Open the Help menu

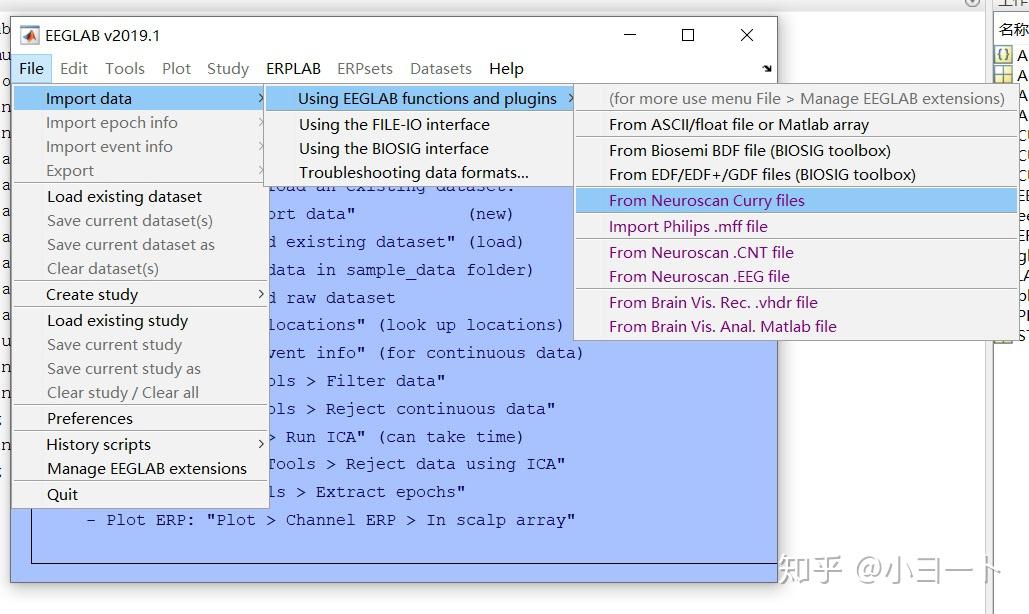point(506,68)
